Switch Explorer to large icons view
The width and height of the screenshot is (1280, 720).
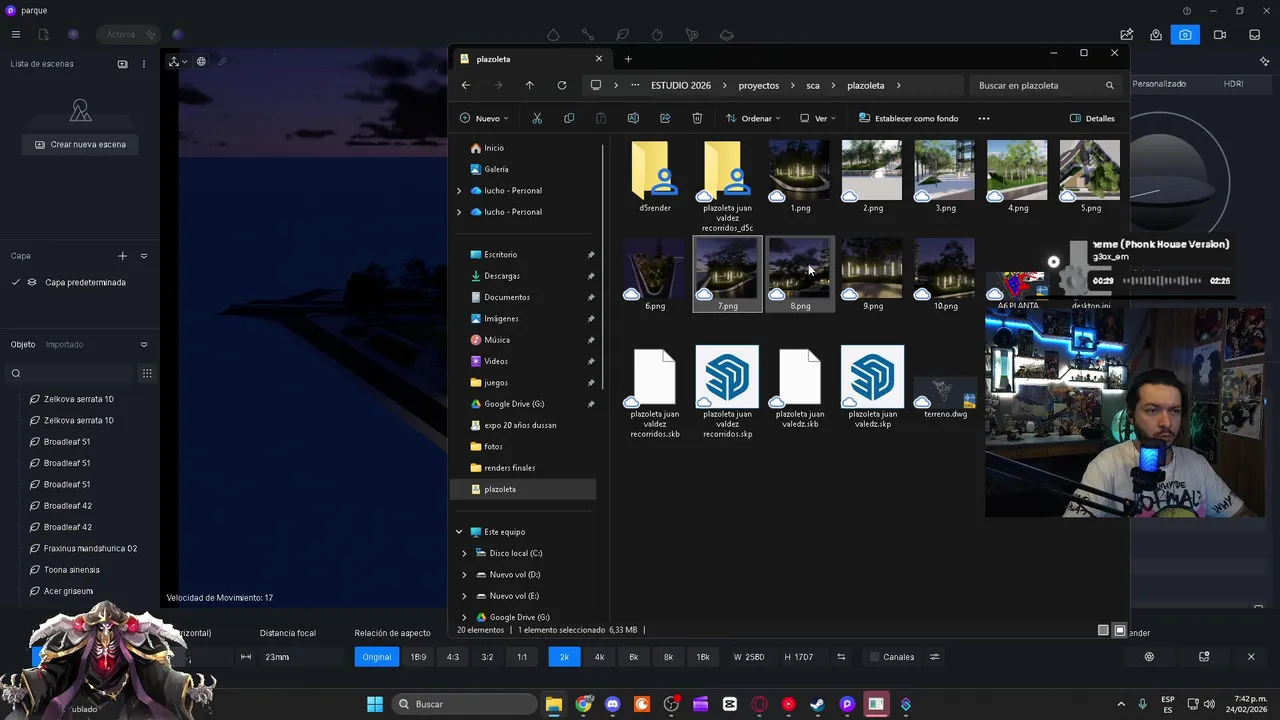(x=1120, y=630)
